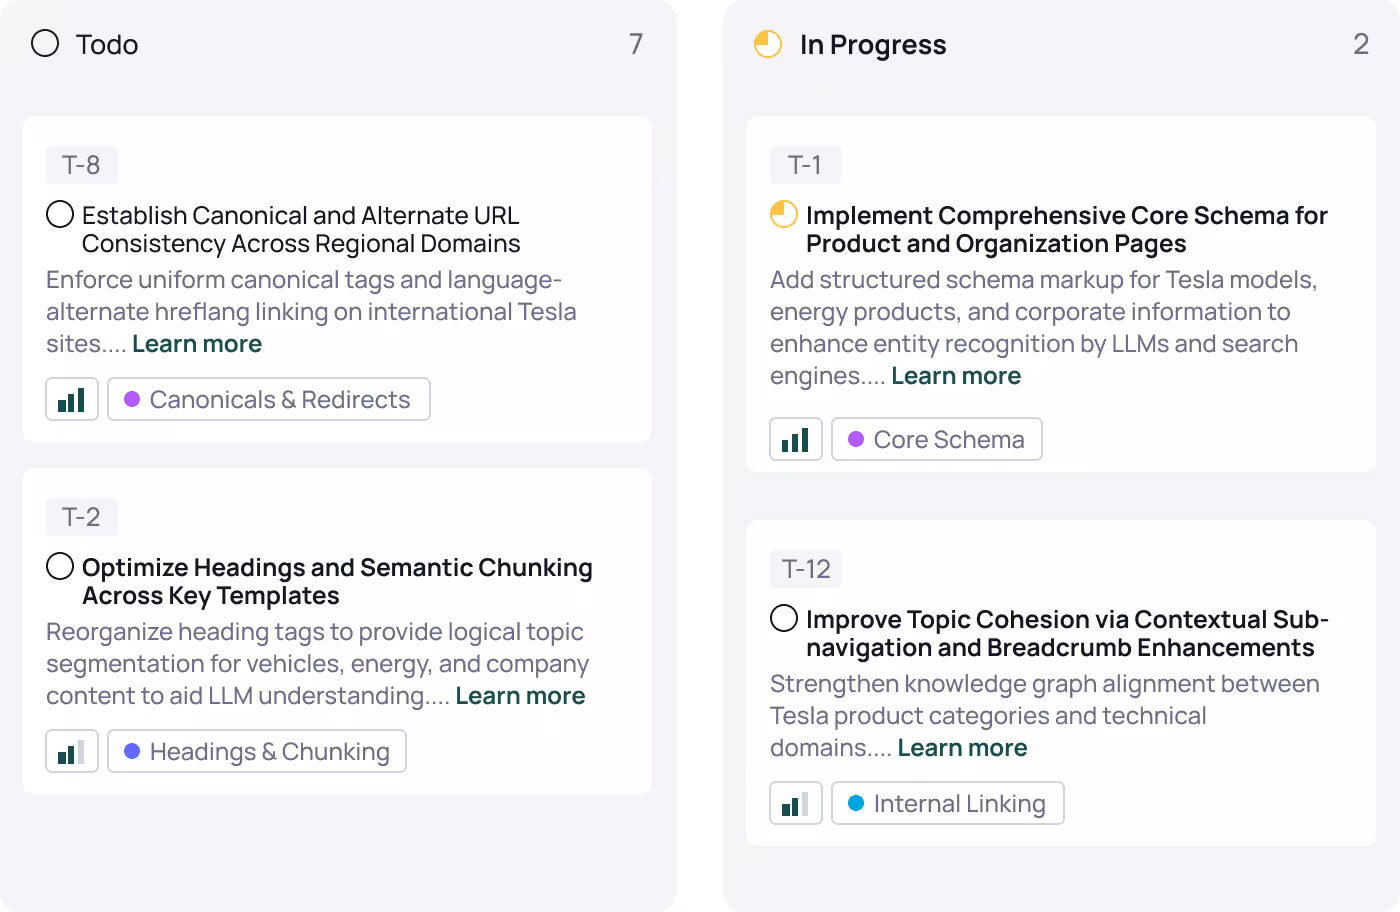Open the Headings & Chunking category tag
Viewport: 1400px width, 912px height.
click(x=257, y=751)
